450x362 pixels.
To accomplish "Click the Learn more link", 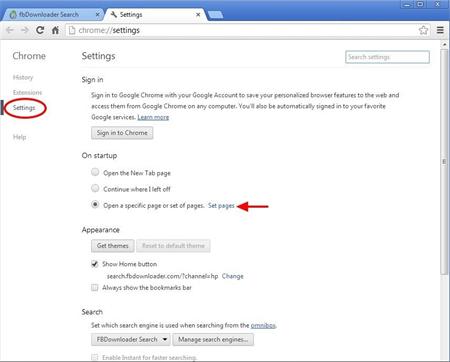I will click(153, 117).
